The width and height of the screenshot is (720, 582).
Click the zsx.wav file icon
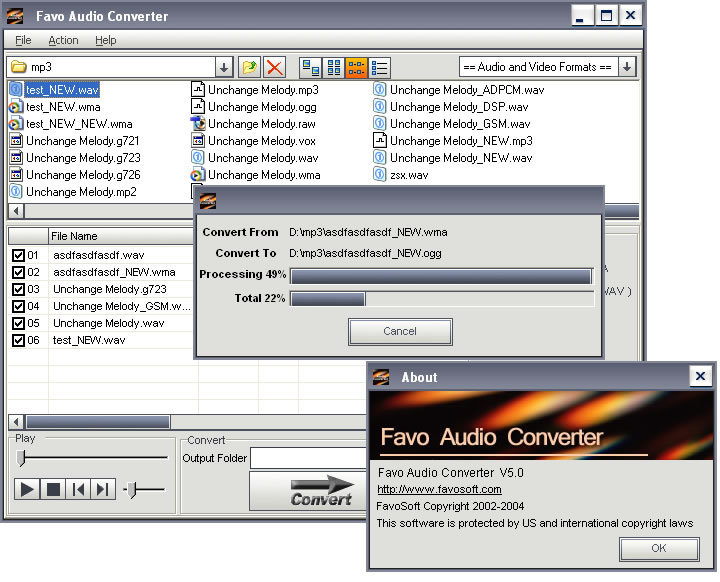pyautogui.click(x=379, y=175)
